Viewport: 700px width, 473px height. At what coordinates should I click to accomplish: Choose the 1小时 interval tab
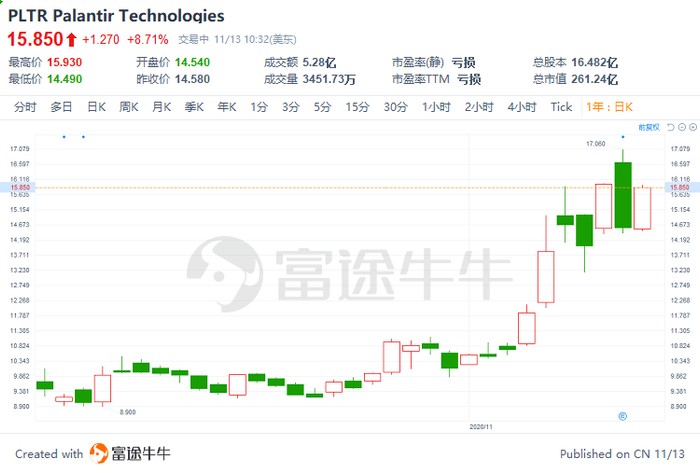(437, 107)
